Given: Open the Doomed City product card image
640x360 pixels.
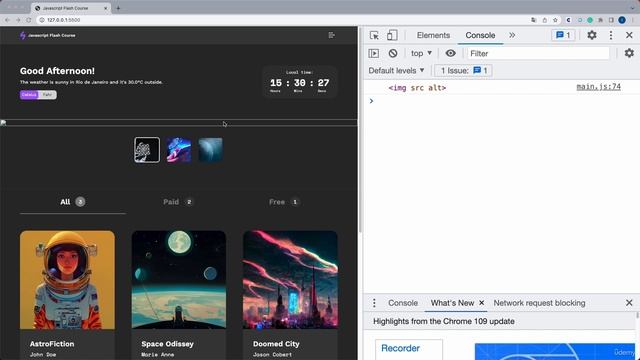Looking at the screenshot, I should pyautogui.click(x=290, y=280).
